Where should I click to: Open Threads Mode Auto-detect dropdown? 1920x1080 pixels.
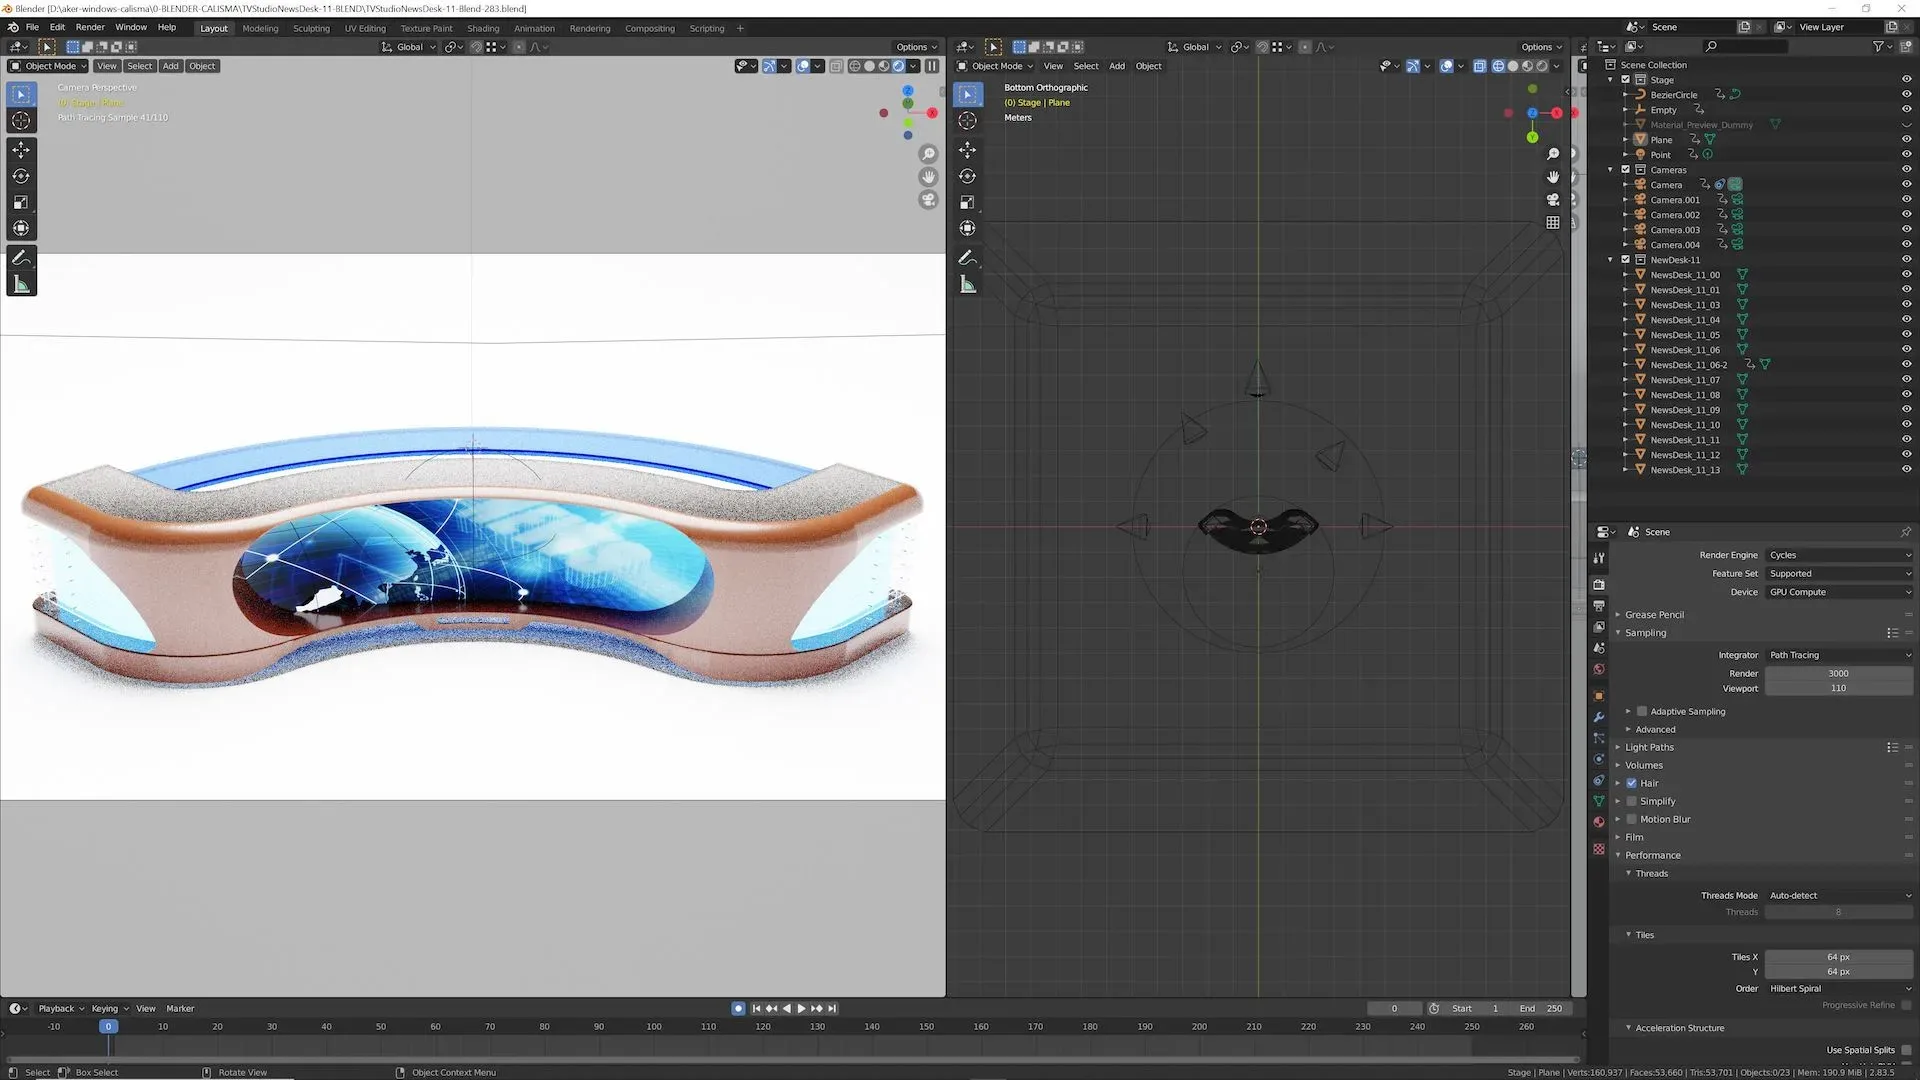(1838, 895)
